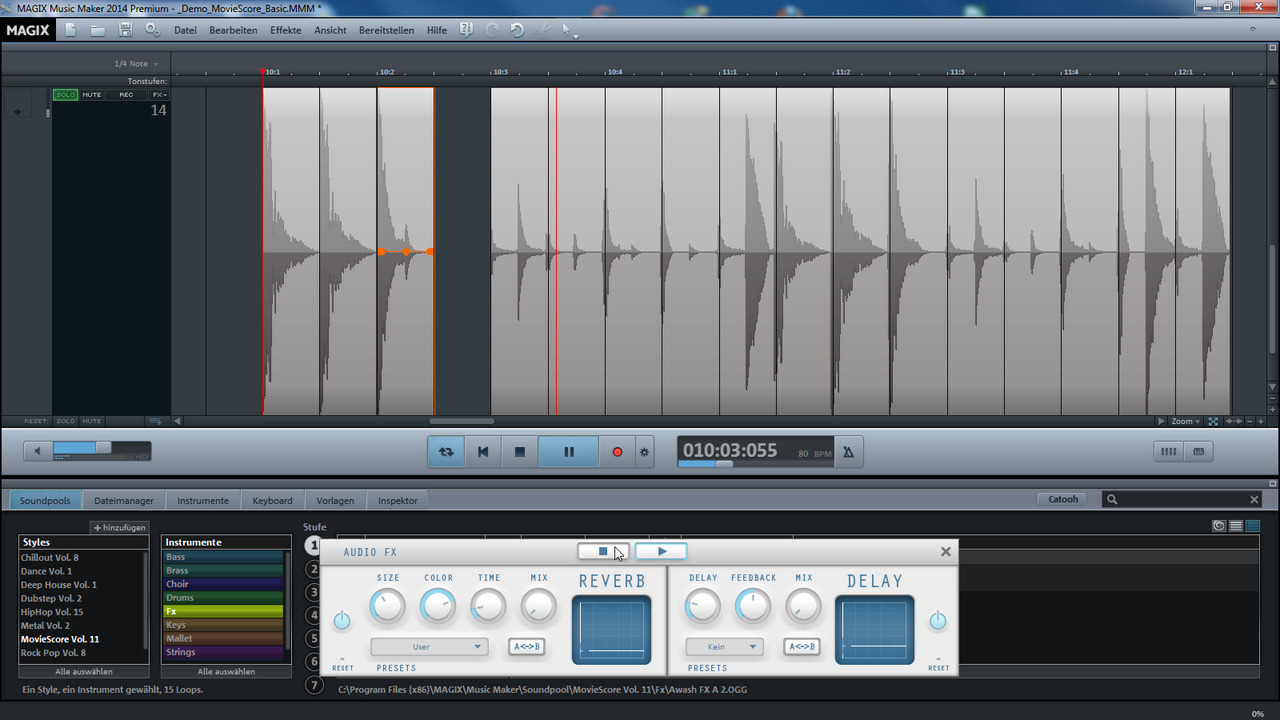Open the Datei menu
Screen dimensions: 1280x720
click(x=185, y=30)
